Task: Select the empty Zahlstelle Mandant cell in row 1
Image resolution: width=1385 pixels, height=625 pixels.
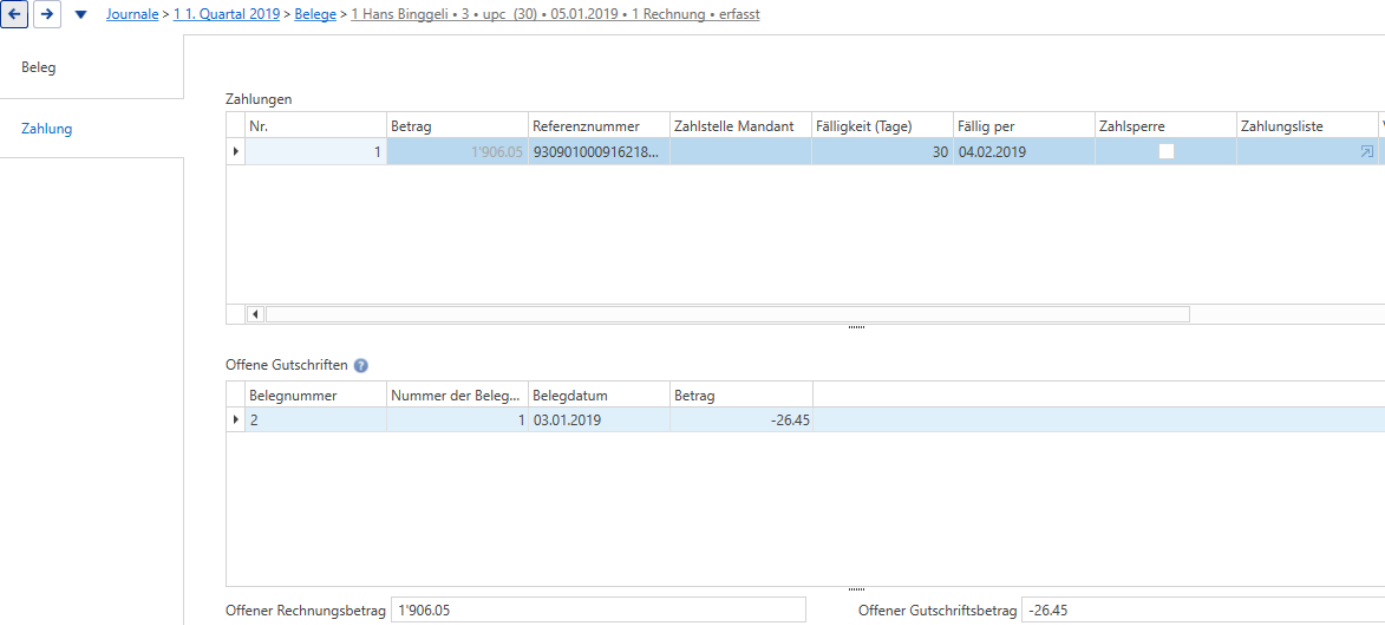Action: pyautogui.click(x=741, y=152)
